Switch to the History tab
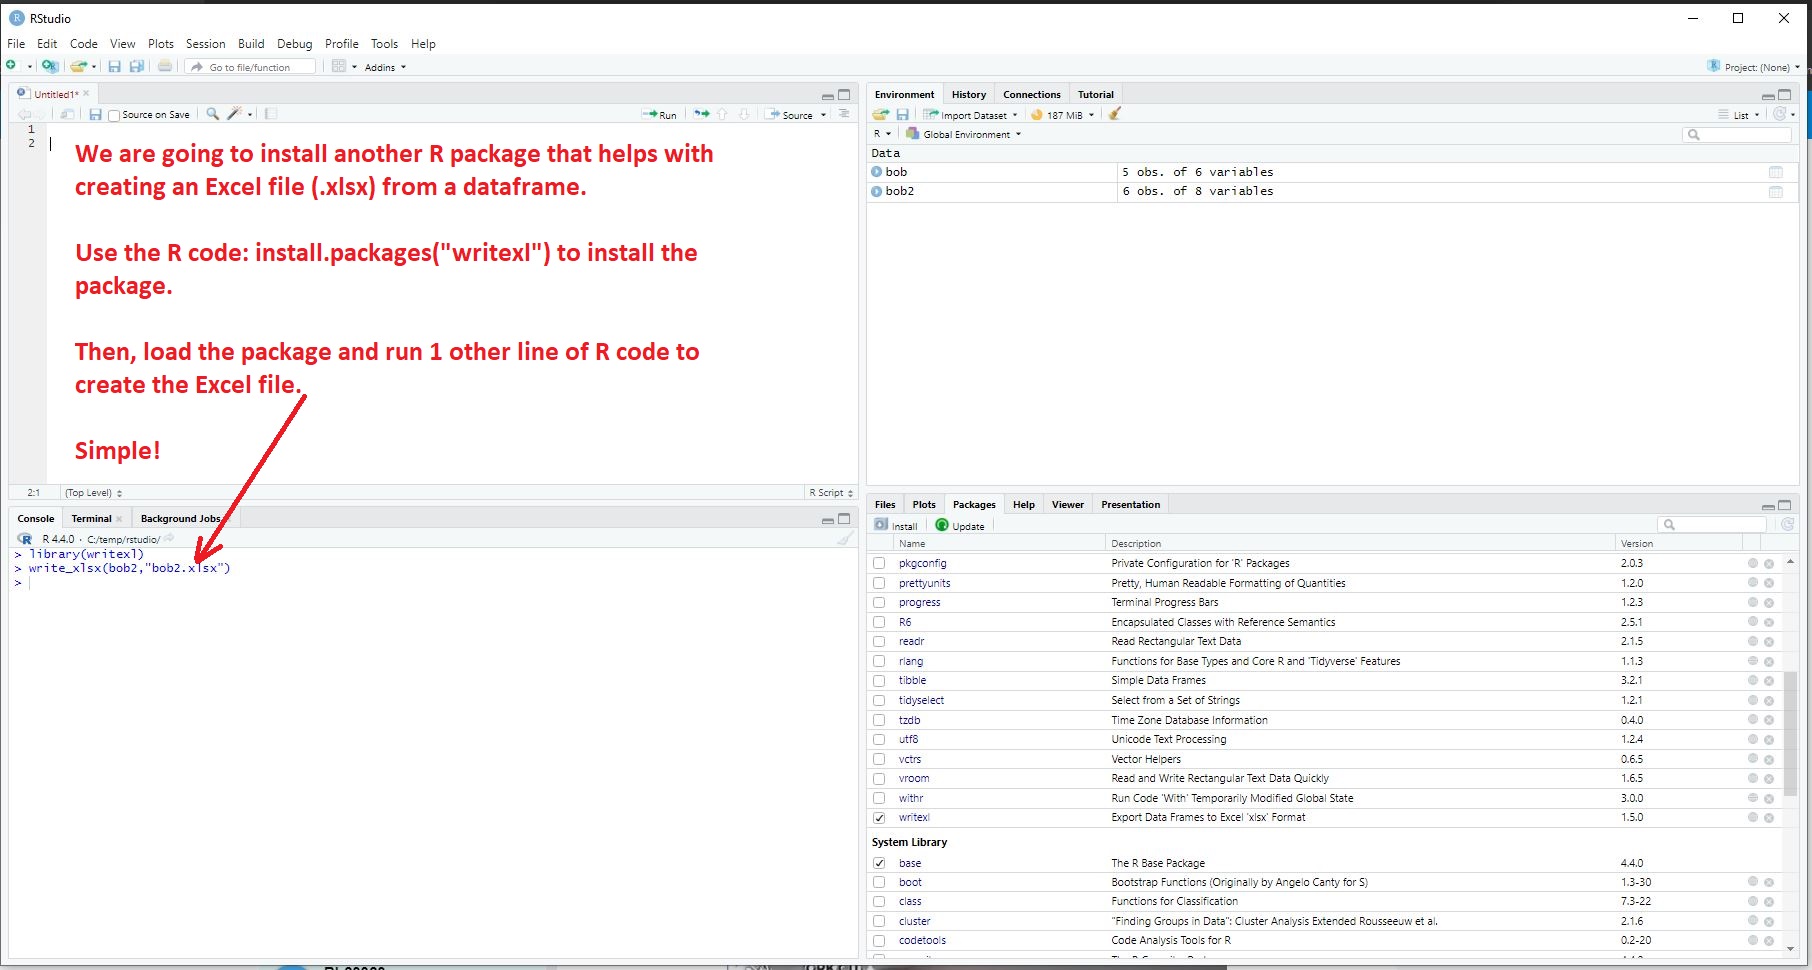Image resolution: width=1812 pixels, height=970 pixels. click(x=968, y=95)
